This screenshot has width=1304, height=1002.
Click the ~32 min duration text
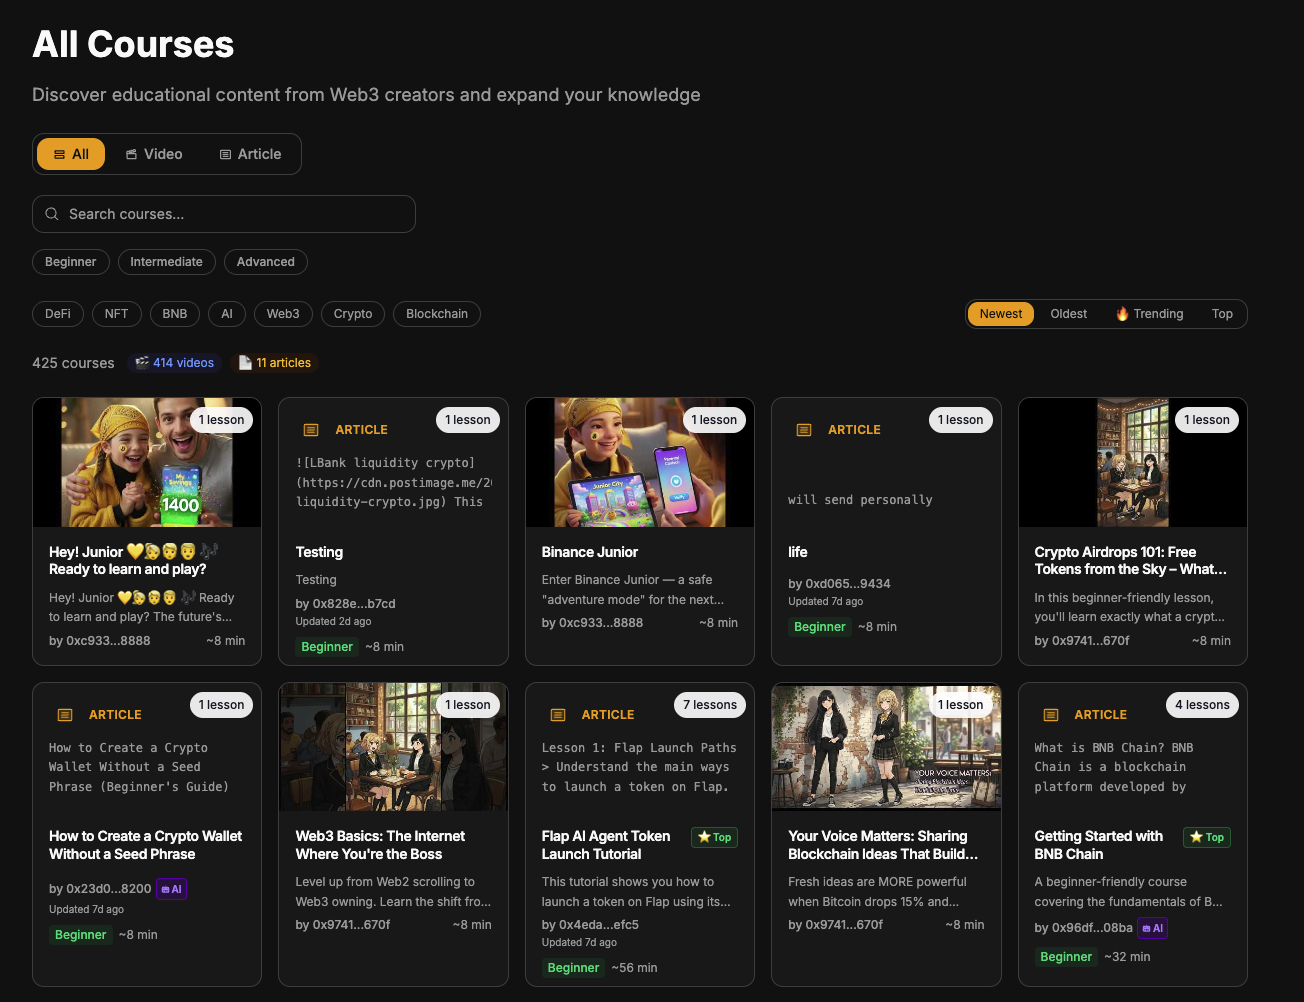click(1128, 957)
